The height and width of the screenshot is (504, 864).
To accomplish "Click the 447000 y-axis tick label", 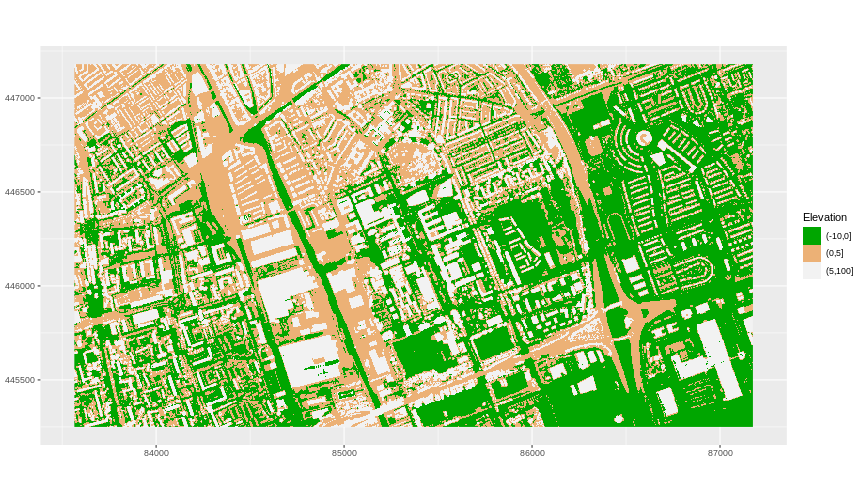I will pos(19,98).
